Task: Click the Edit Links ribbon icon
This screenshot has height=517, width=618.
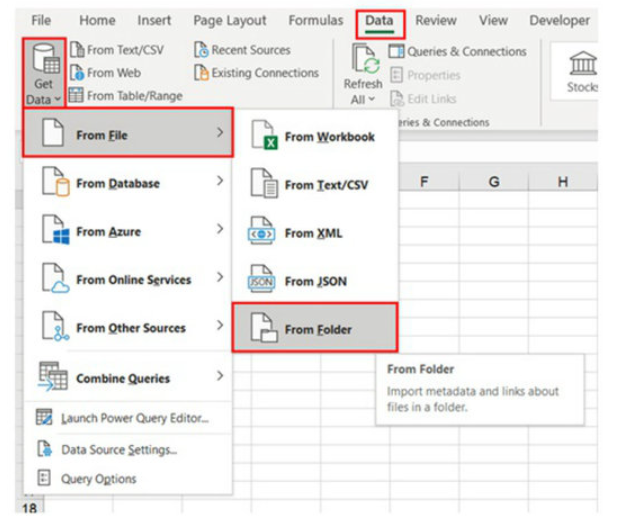Action: pyautogui.click(x=397, y=99)
